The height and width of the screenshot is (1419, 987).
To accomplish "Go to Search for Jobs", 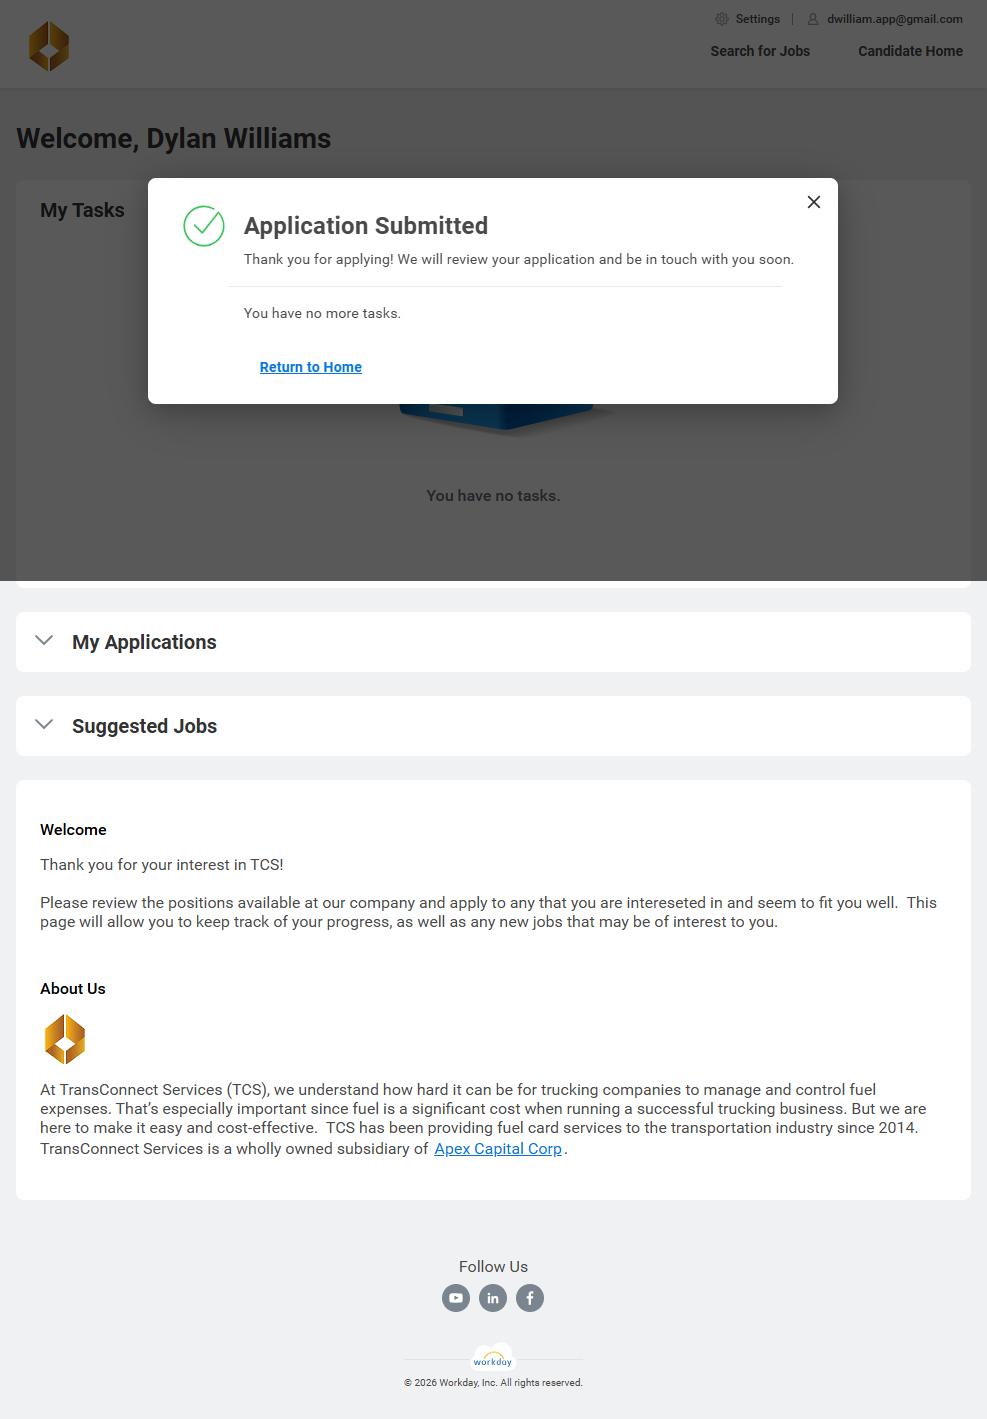I will tap(760, 51).
